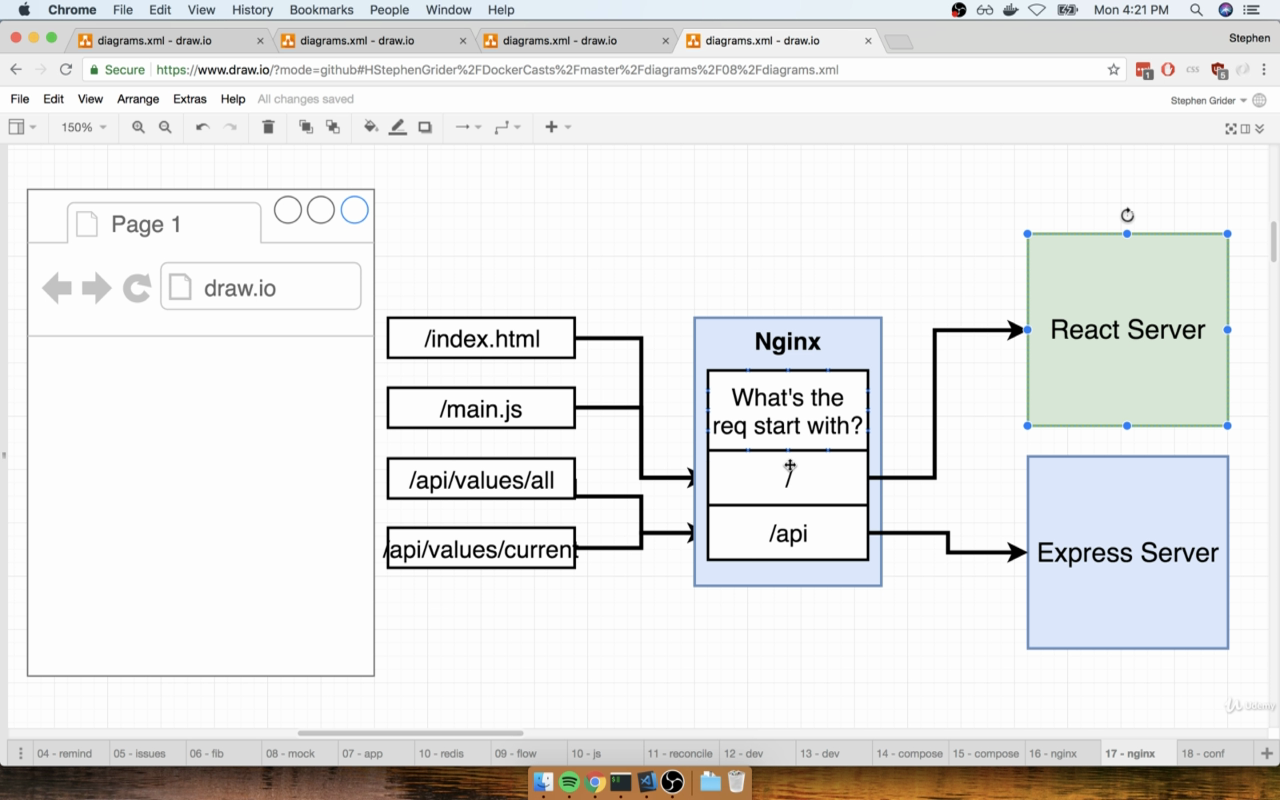1280x800 pixels.
Task: Switch to the first diagrams.xml browser tab
Action: click(x=170, y=41)
